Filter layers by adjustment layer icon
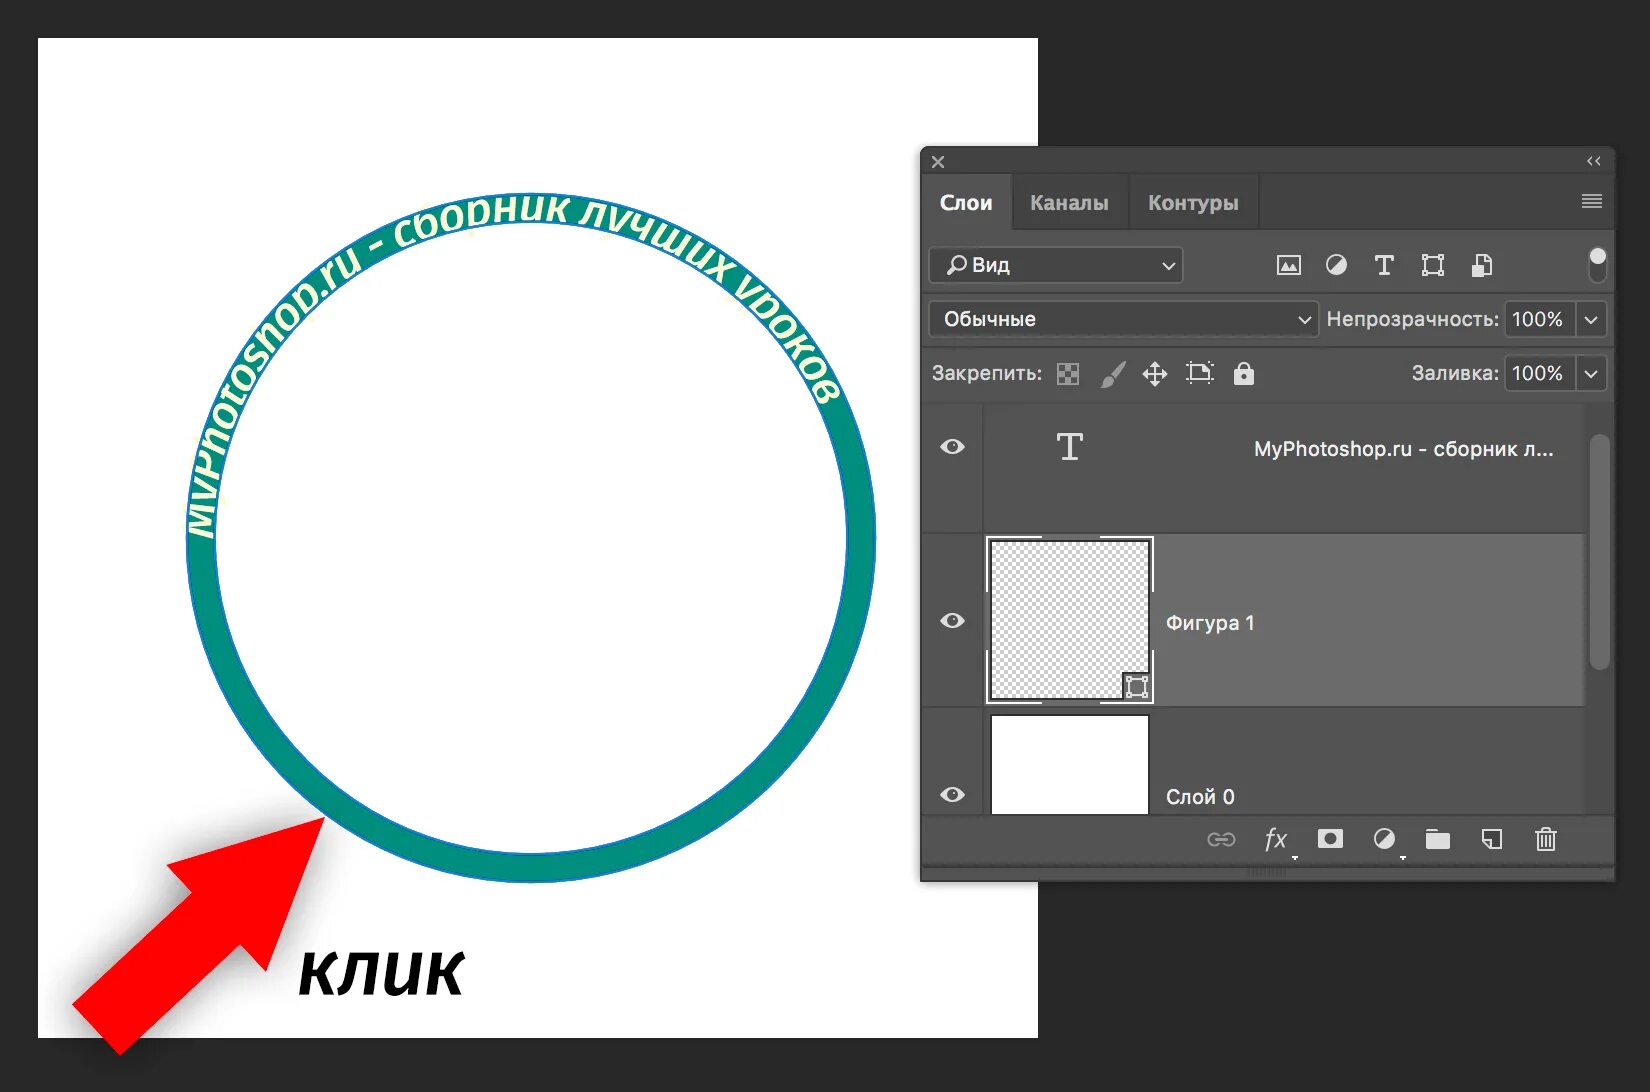1650x1092 pixels. pos(1336,265)
